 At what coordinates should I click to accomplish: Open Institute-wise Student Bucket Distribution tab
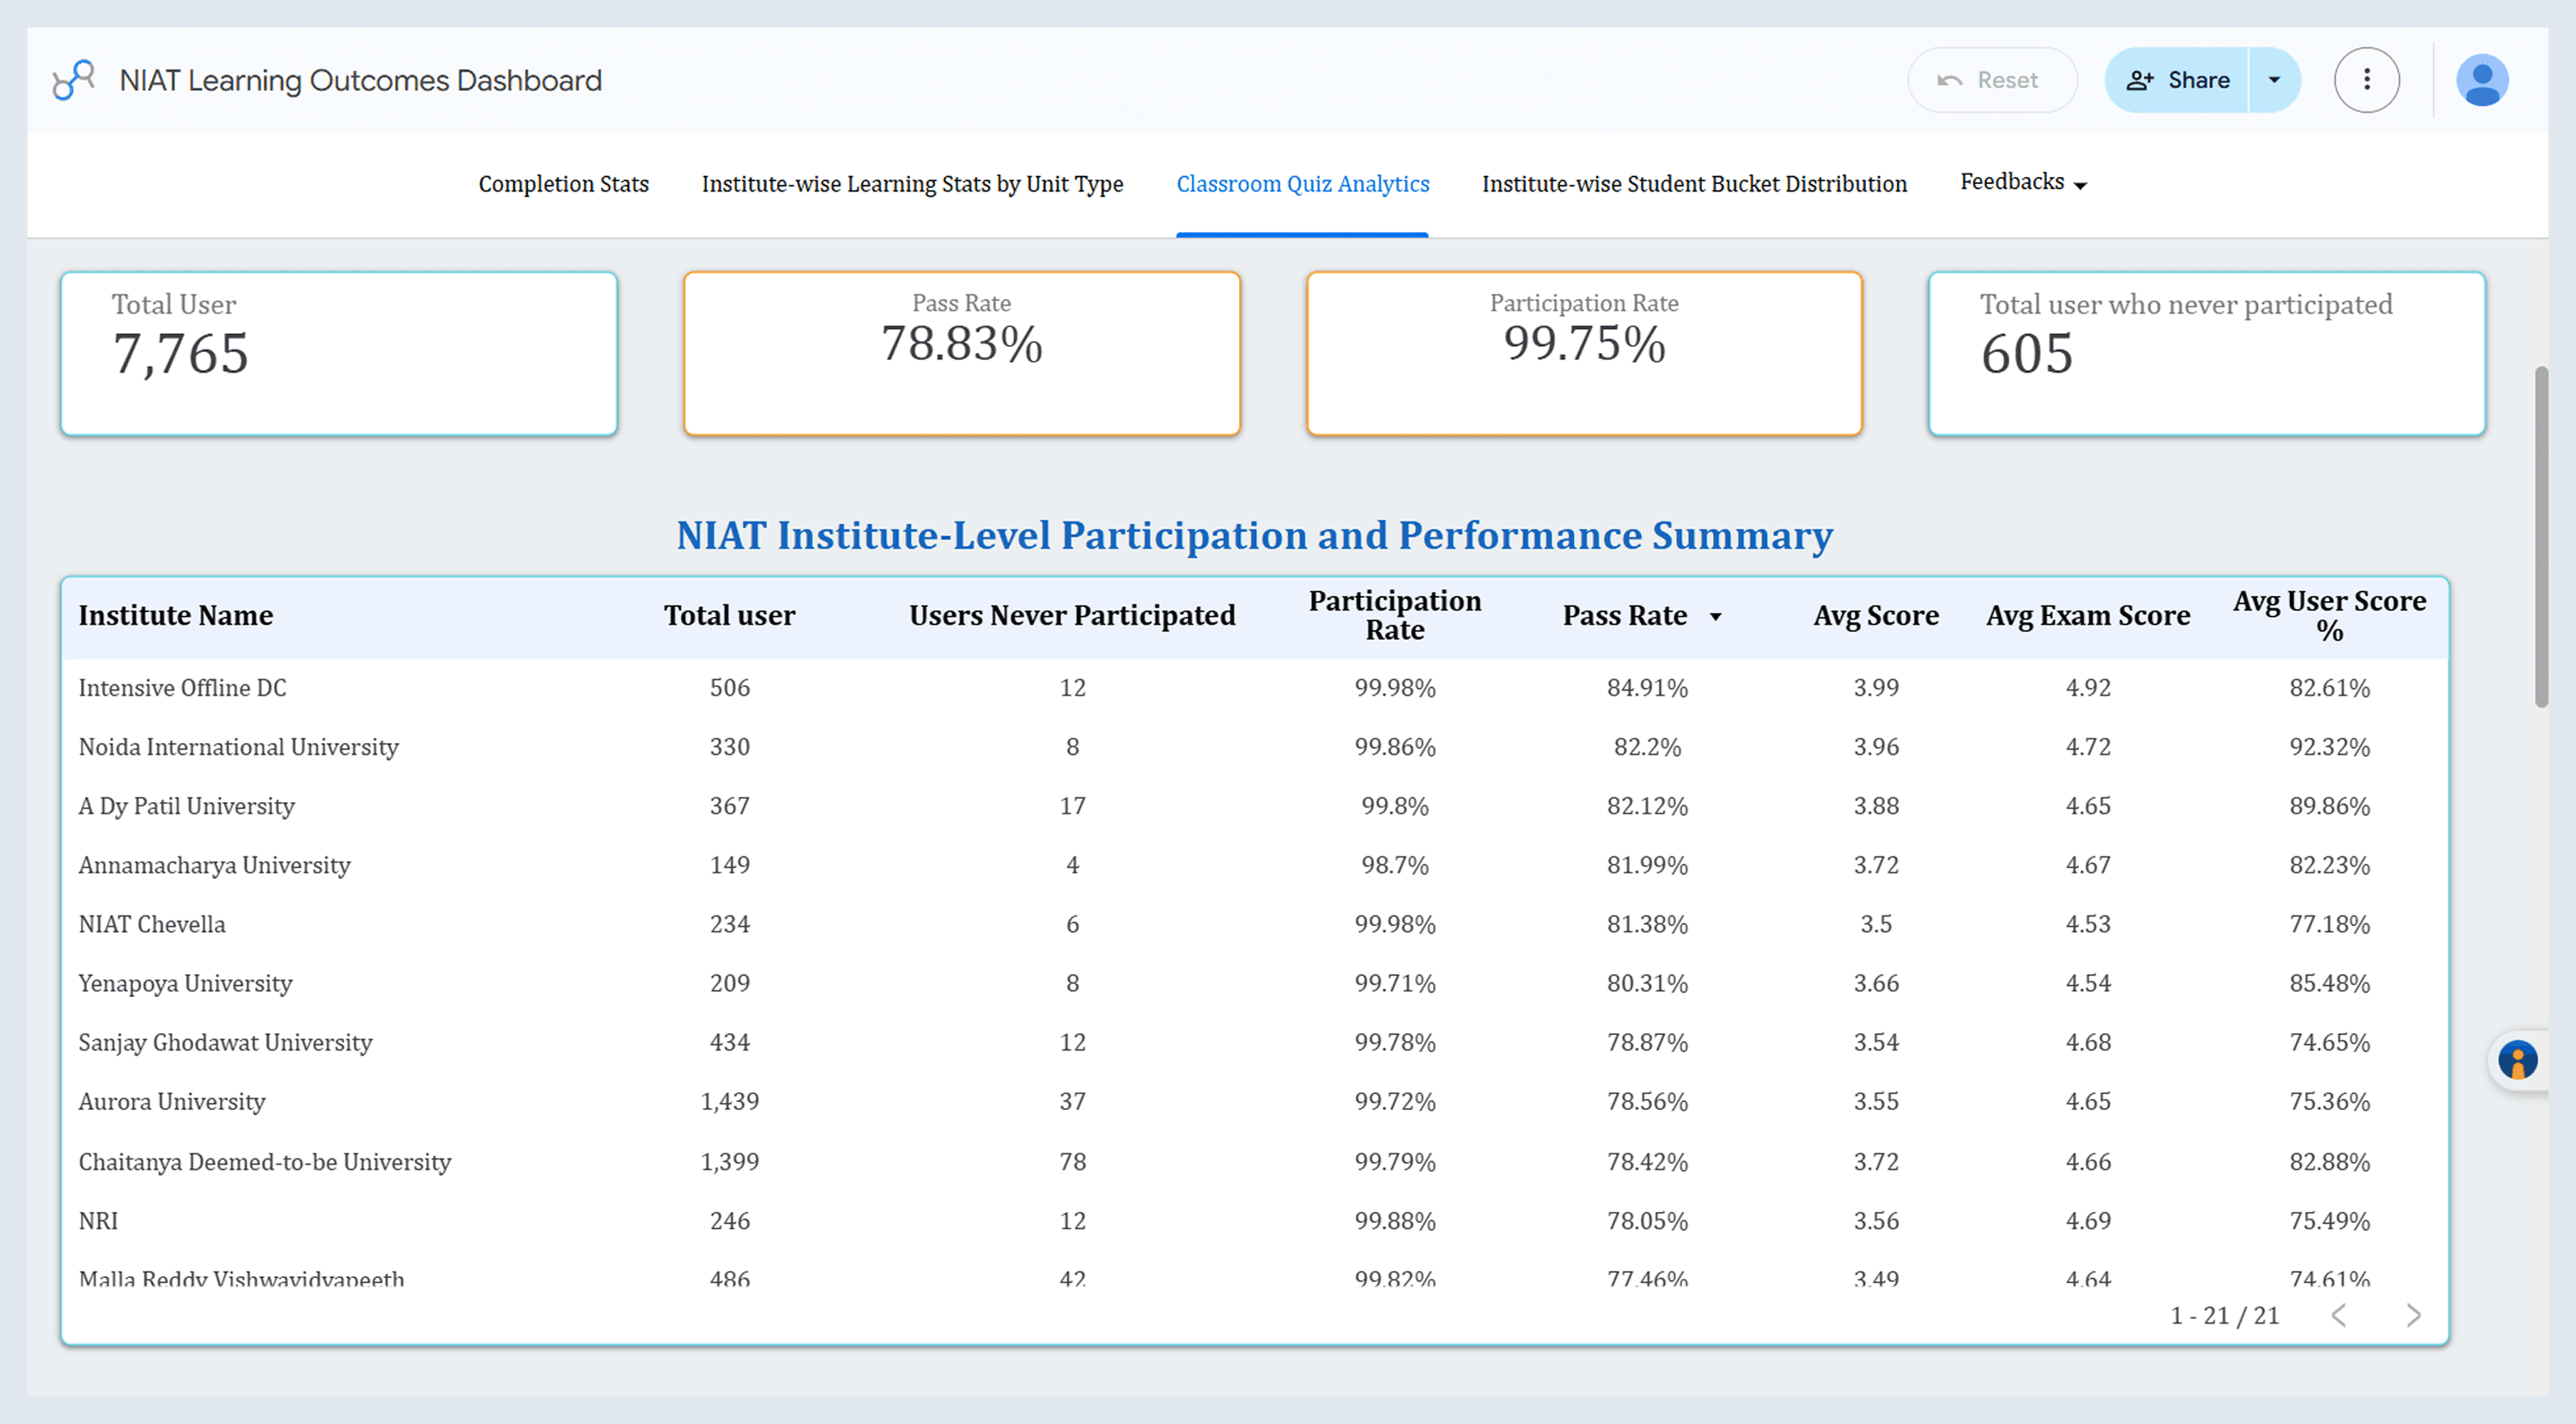(1694, 184)
